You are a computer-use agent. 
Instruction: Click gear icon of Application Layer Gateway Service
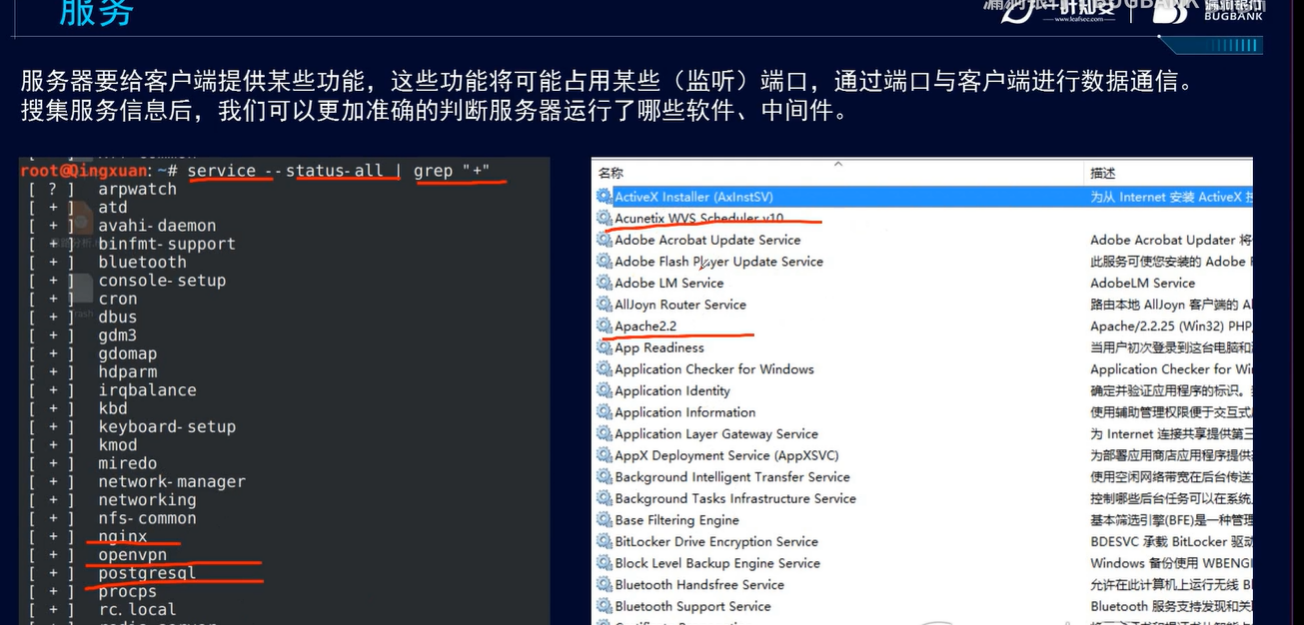point(604,434)
